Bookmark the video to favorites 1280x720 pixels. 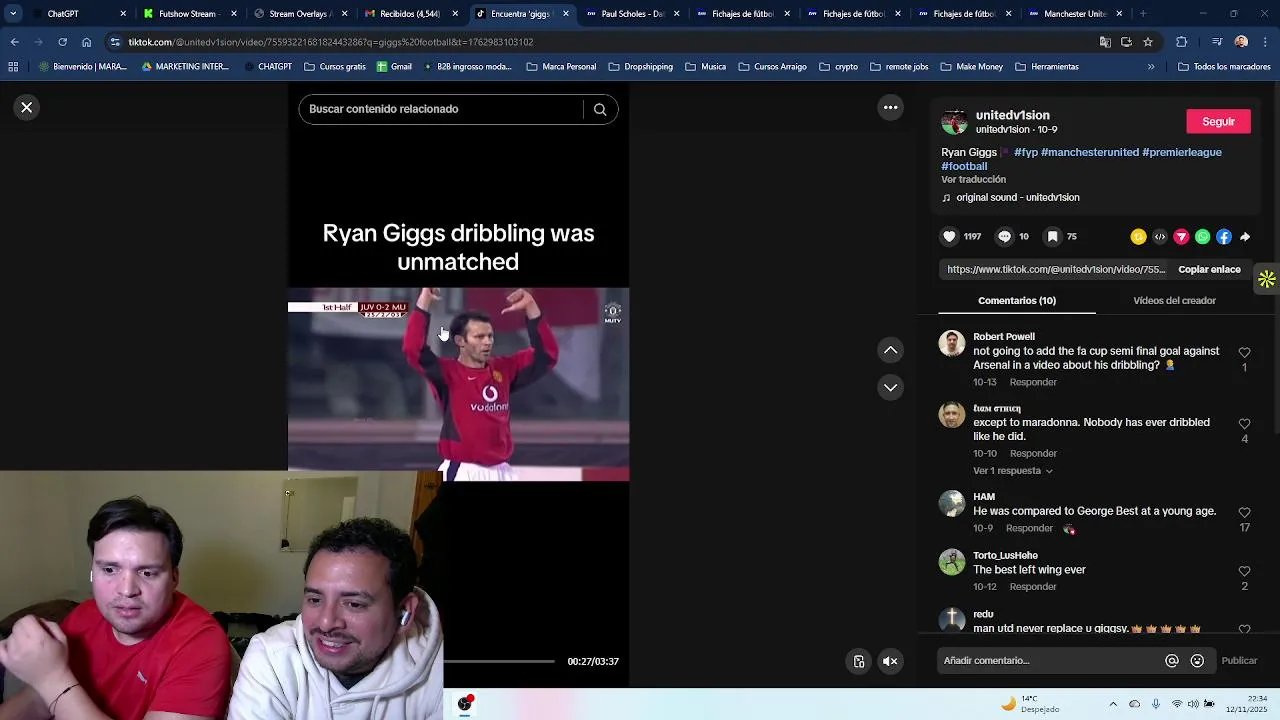1052,237
